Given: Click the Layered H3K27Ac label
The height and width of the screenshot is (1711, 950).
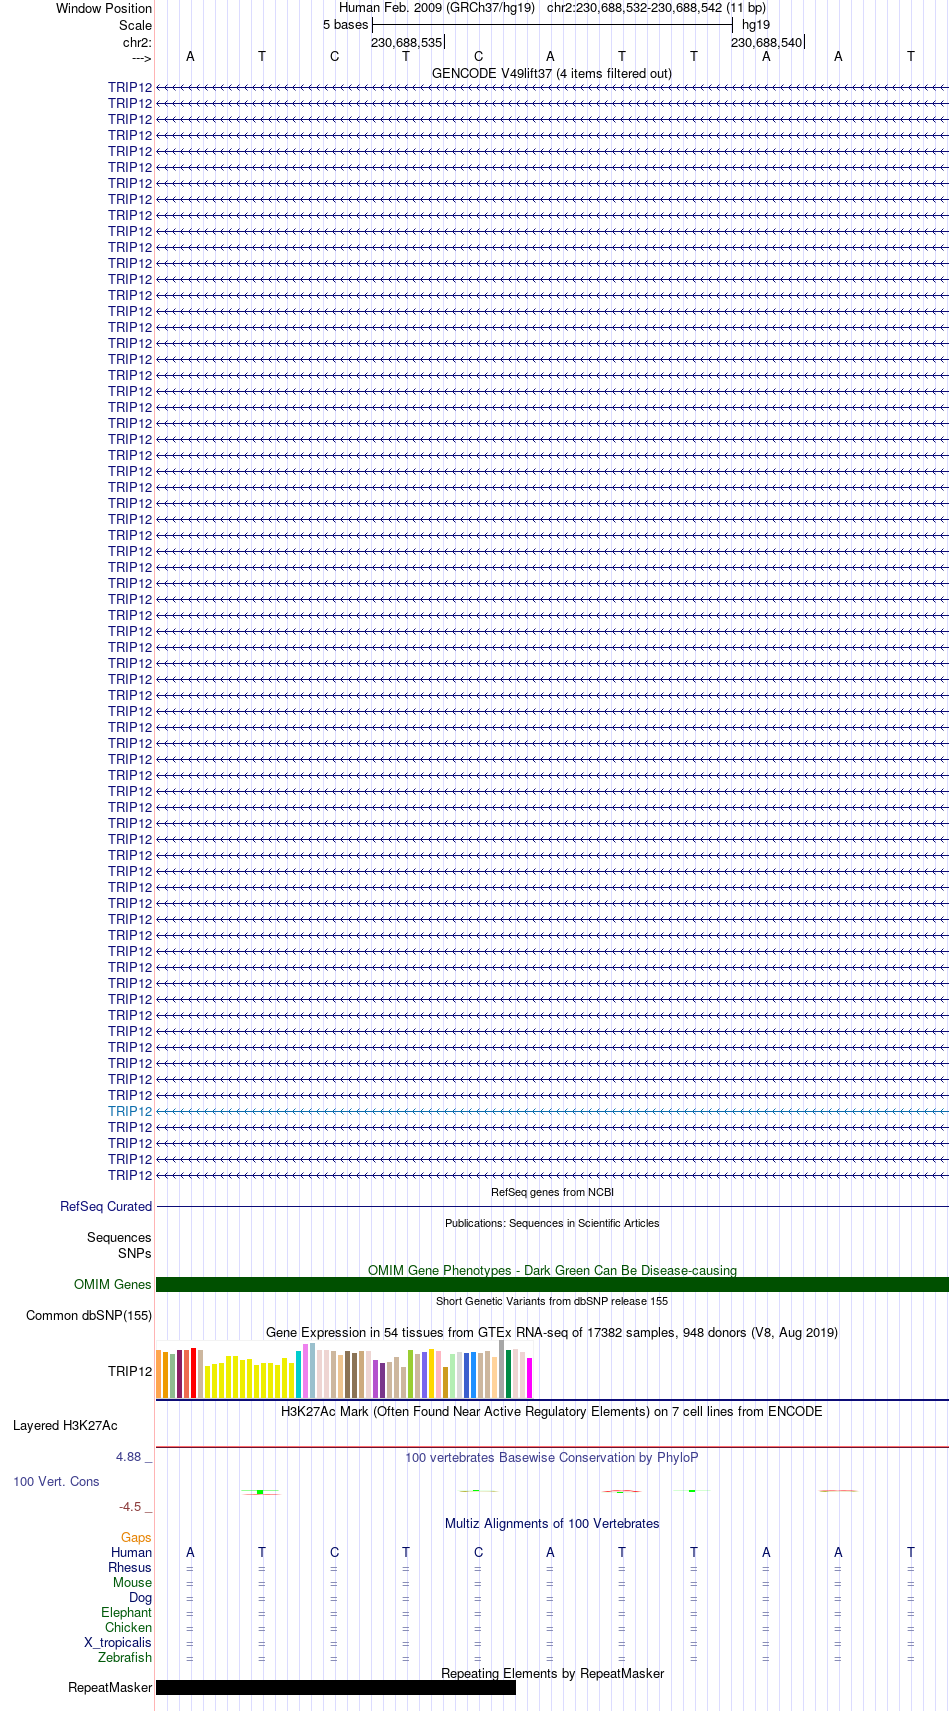Looking at the screenshot, I should pos(65,1426).
